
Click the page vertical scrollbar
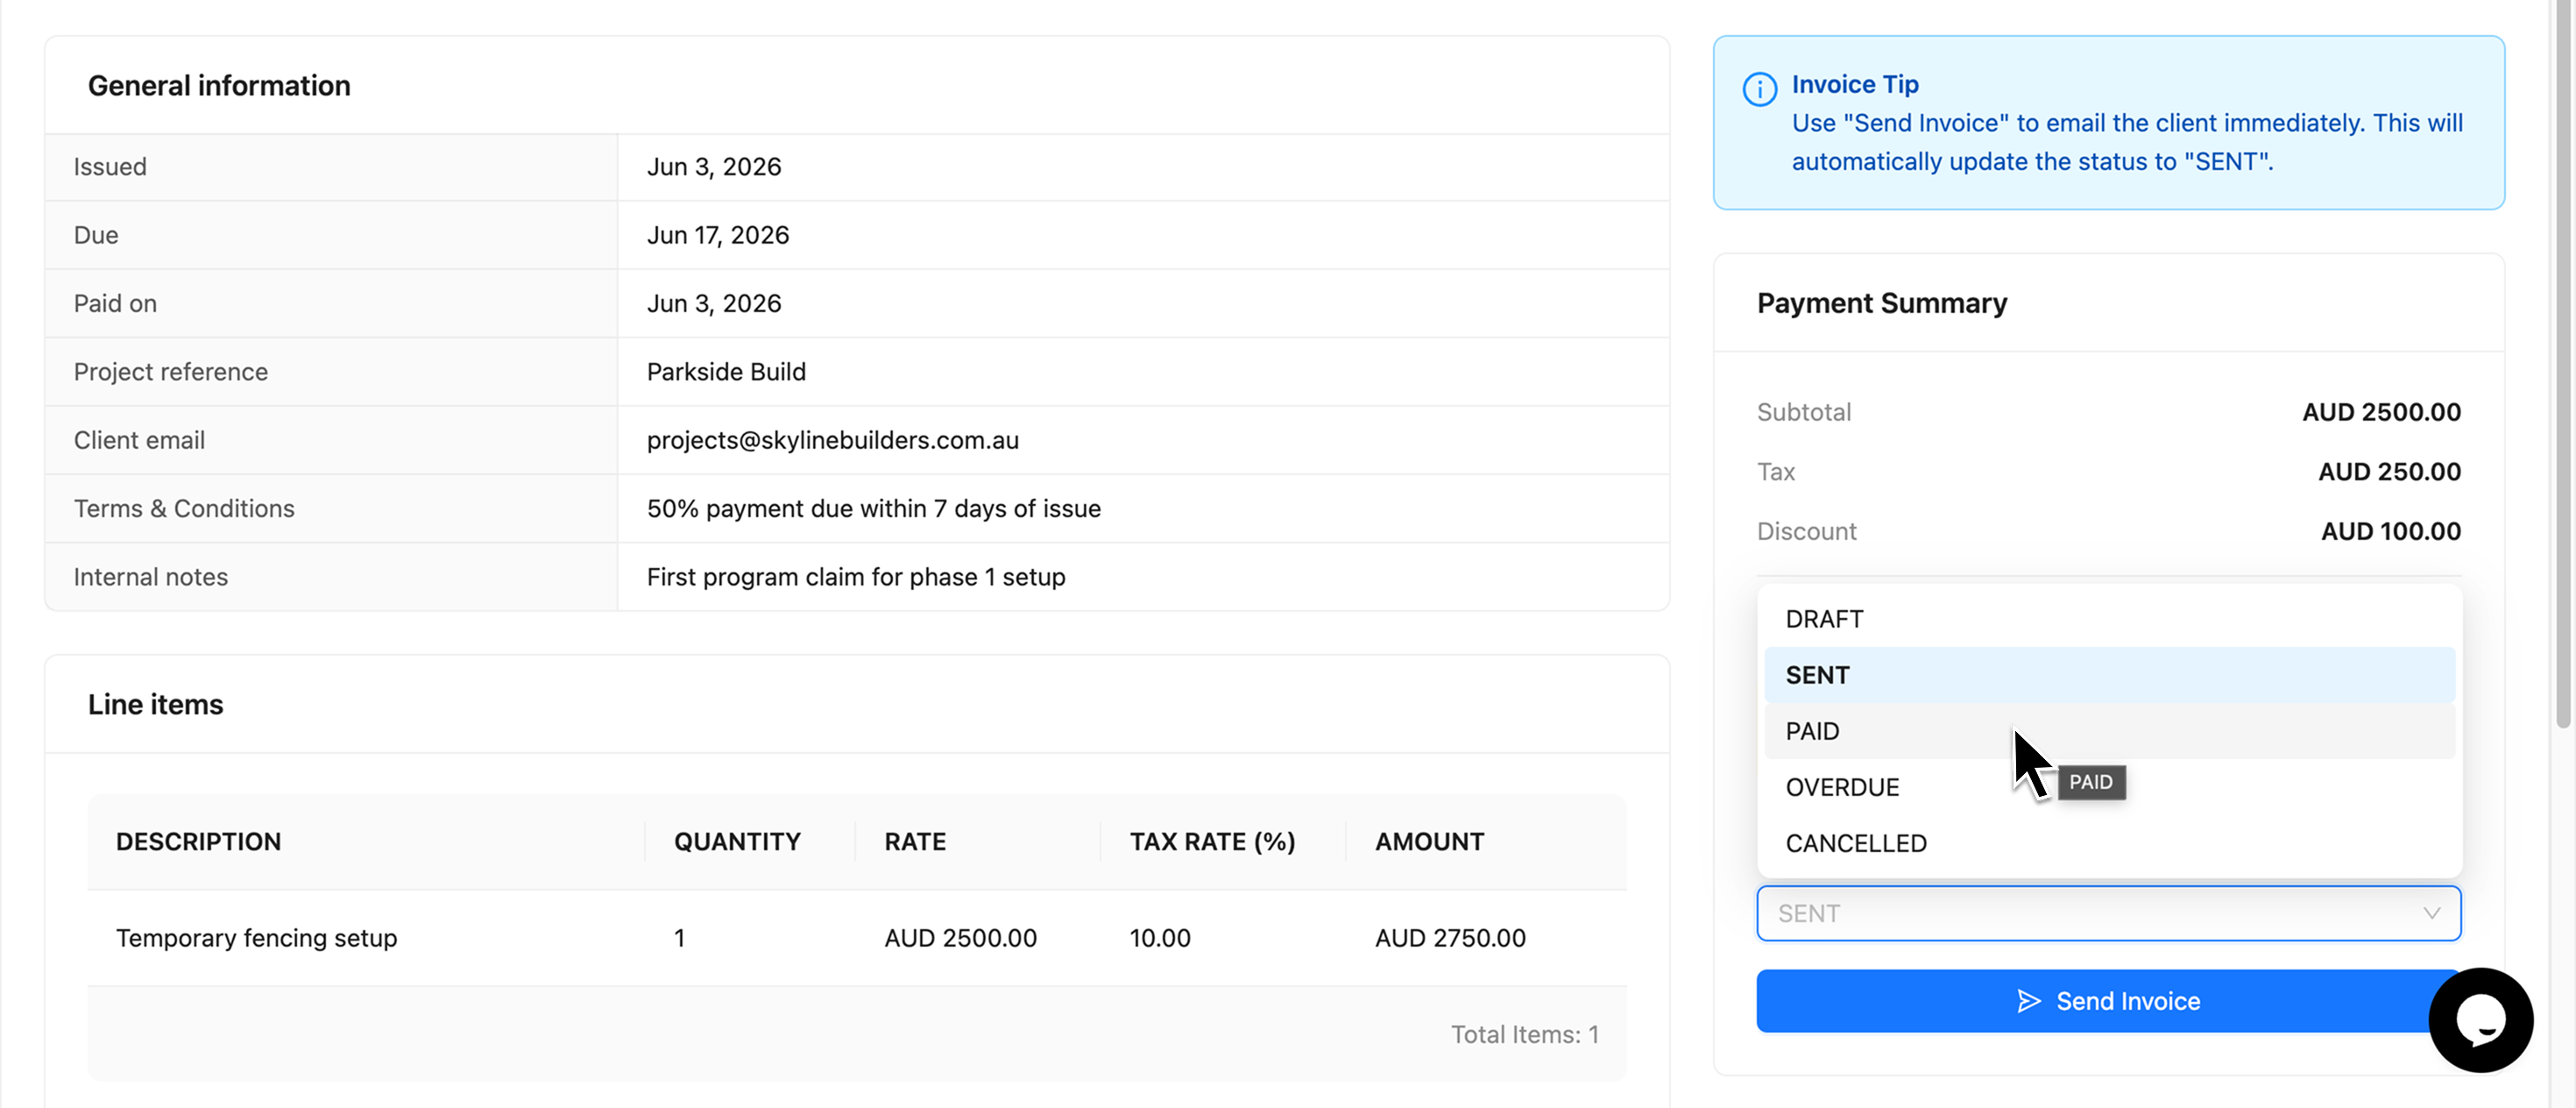click(2563, 364)
